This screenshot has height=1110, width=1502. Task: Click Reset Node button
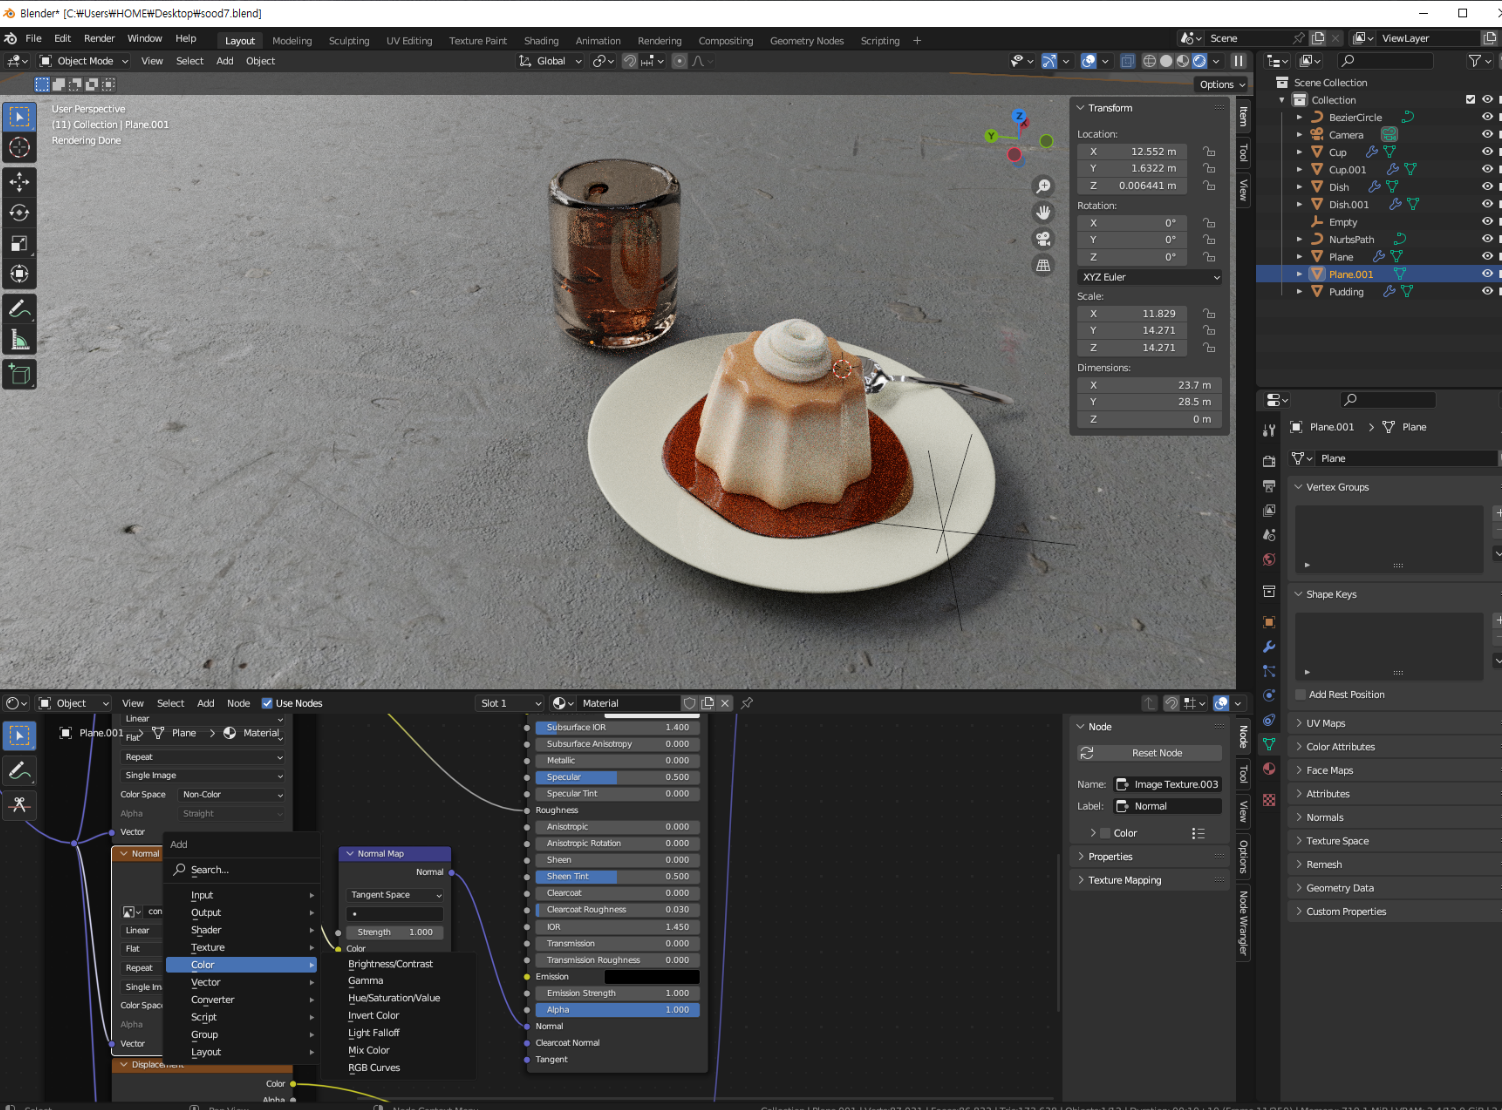(x=1150, y=753)
